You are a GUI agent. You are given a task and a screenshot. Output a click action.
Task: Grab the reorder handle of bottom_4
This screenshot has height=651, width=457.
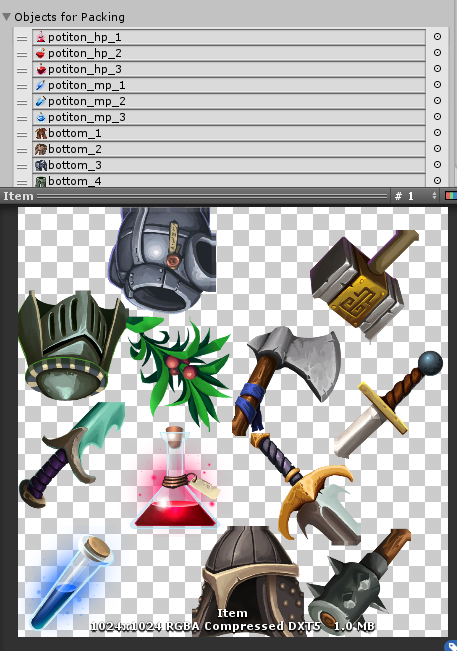click(22, 182)
